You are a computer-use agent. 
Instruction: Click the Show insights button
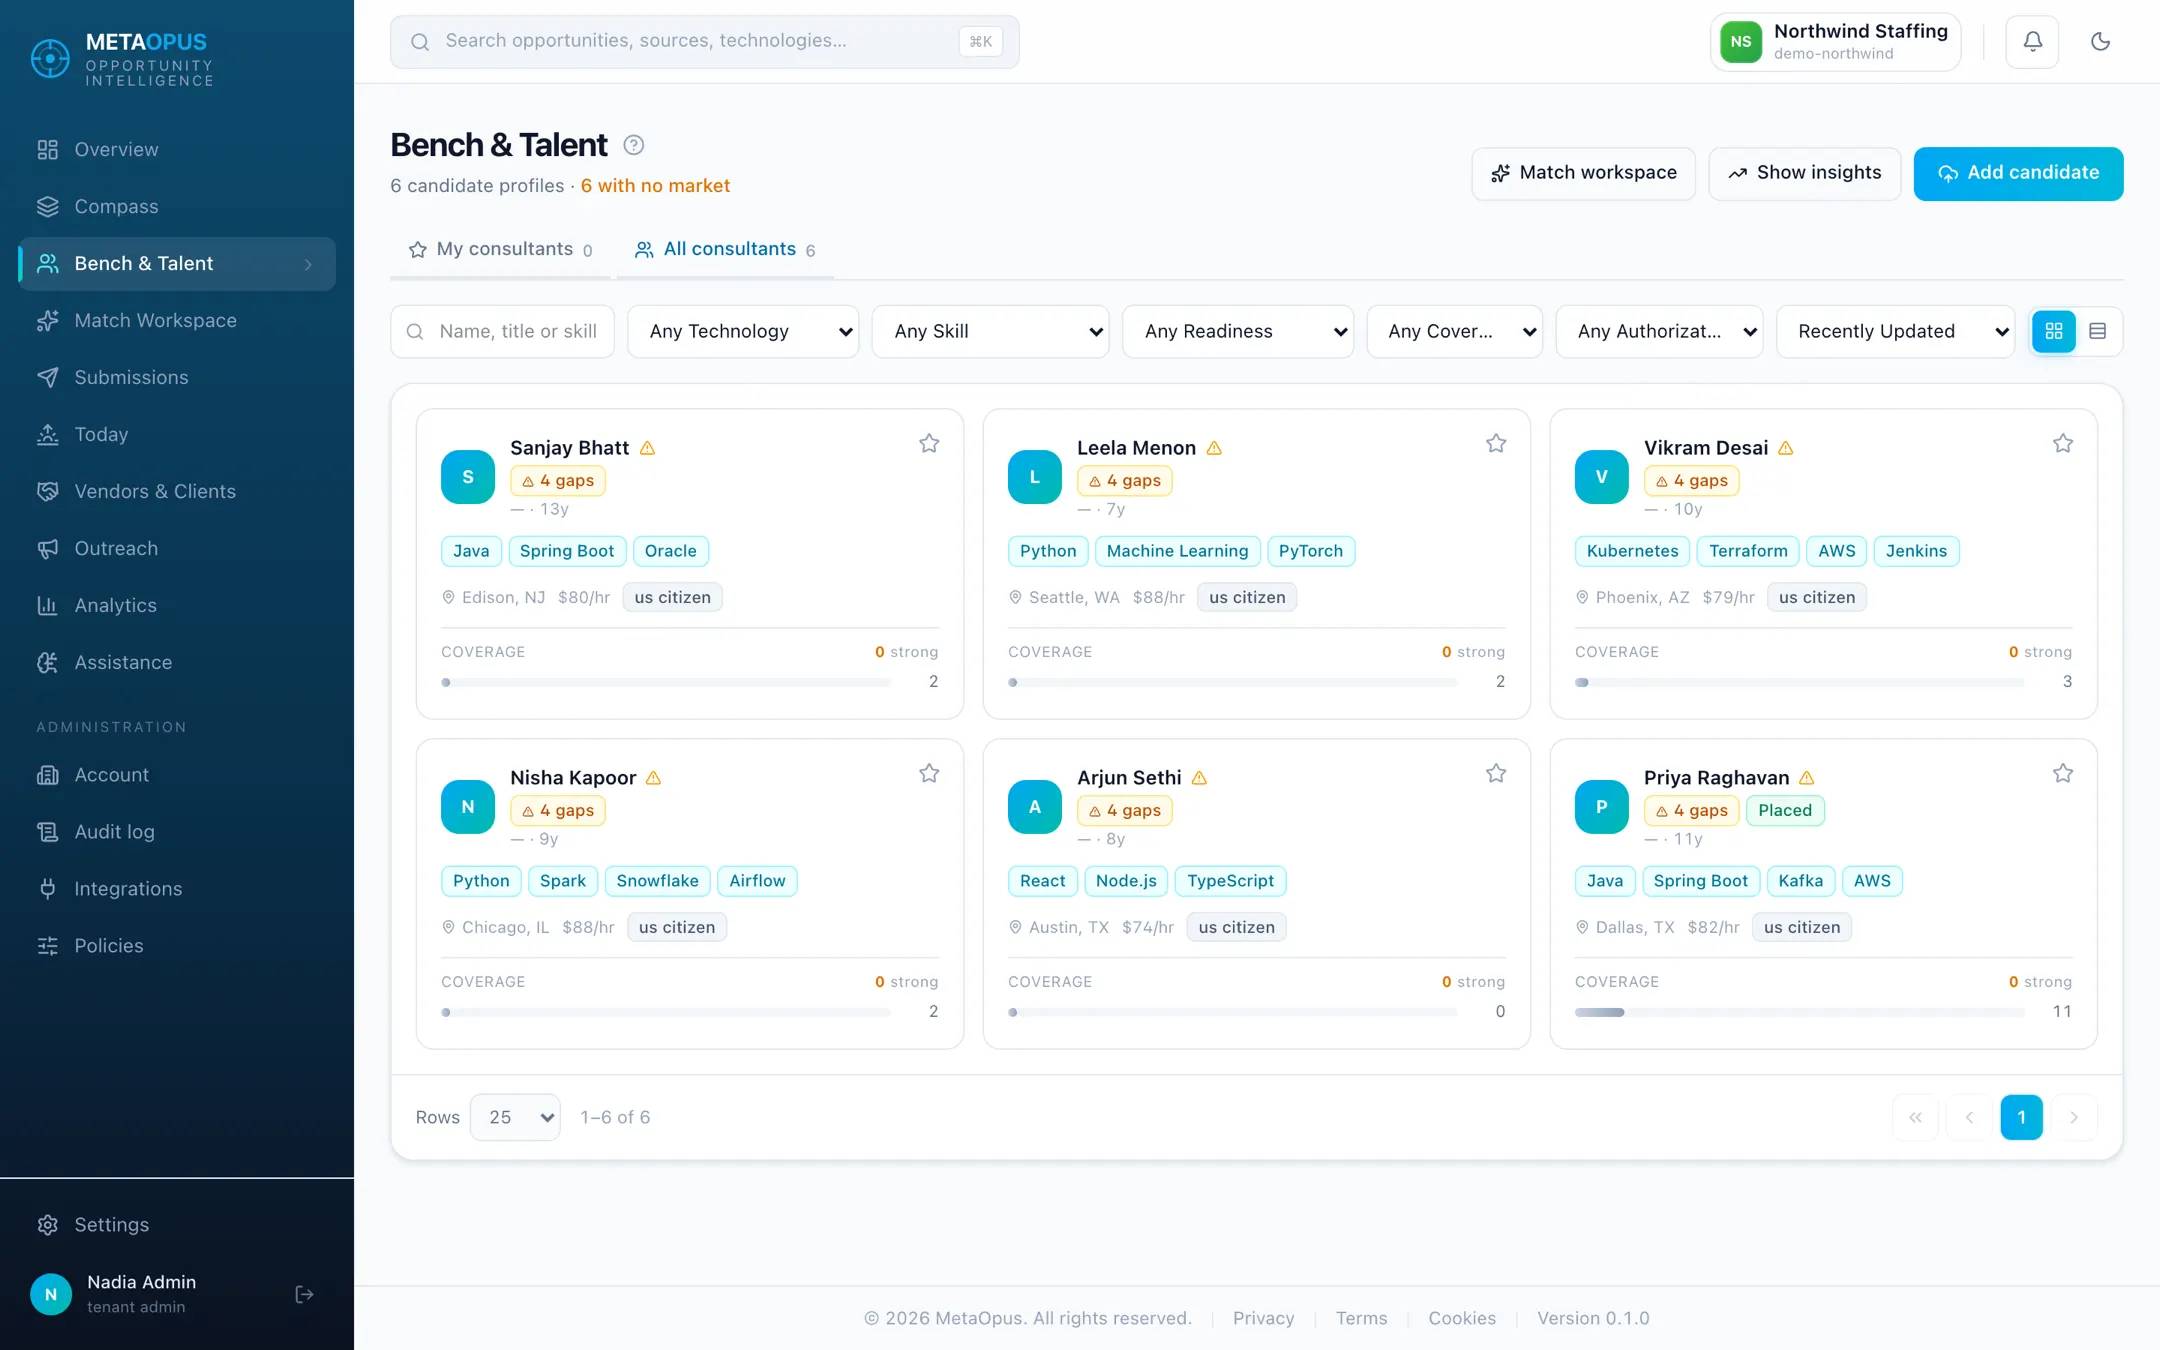(1805, 174)
